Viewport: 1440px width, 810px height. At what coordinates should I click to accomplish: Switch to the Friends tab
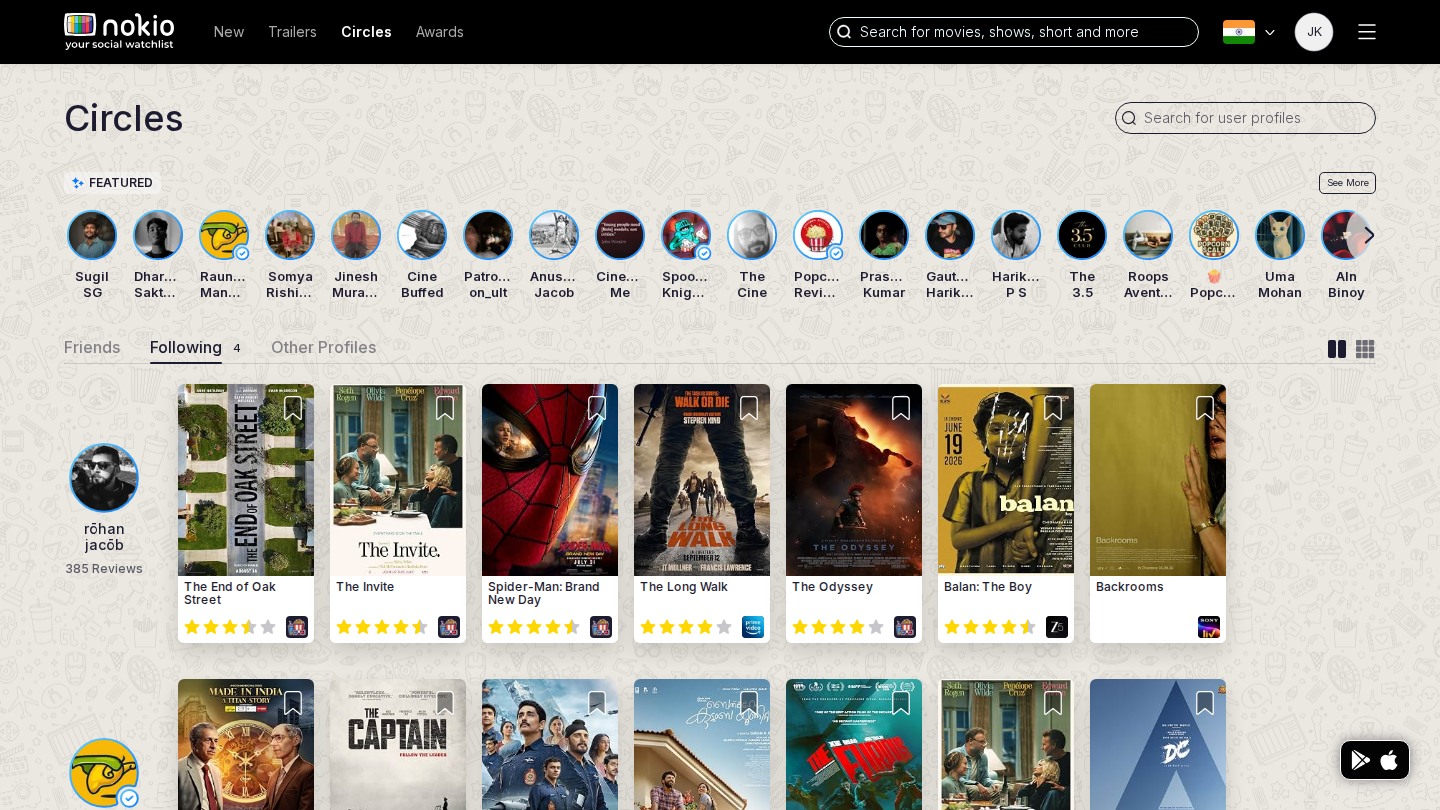click(92, 347)
